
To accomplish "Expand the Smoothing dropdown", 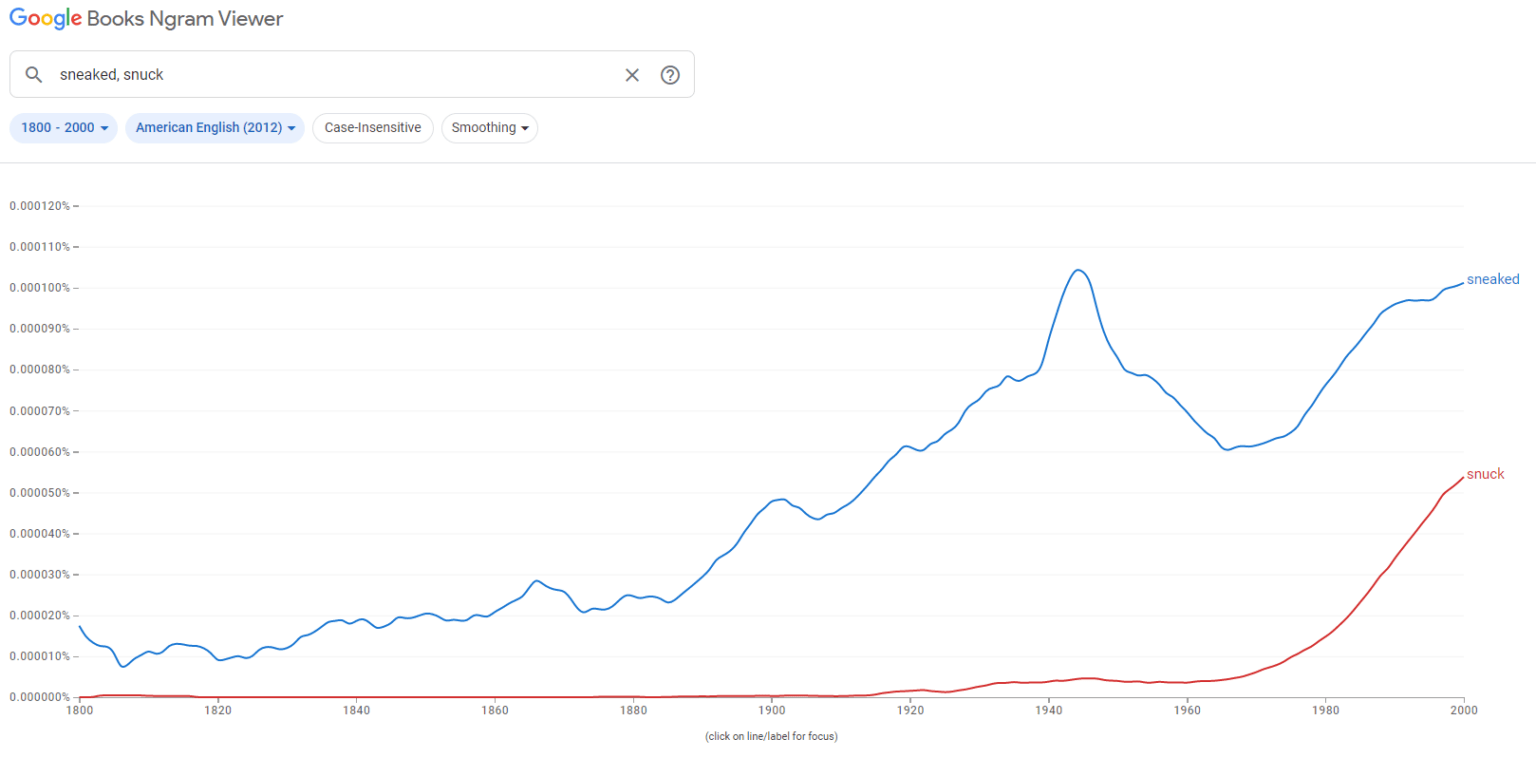I will point(490,128).
